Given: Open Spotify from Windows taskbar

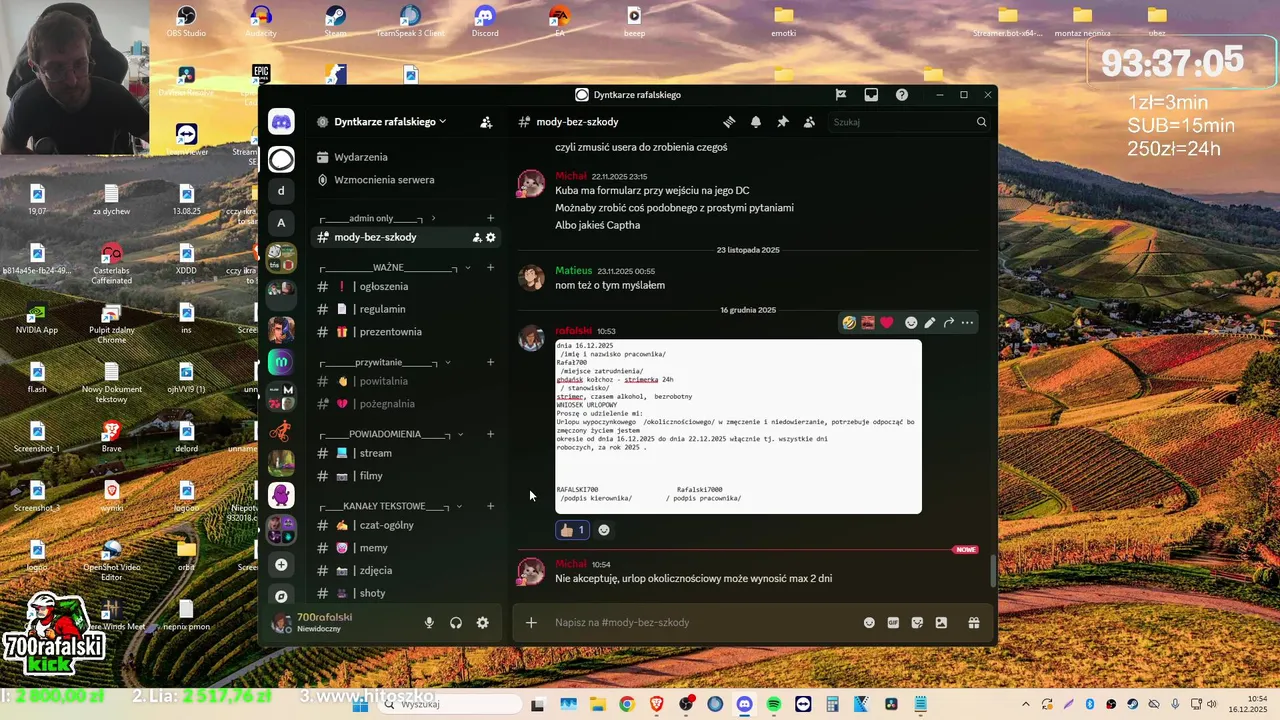Looking at the screenshot, I should pyautogui.click(x=774, y=704).
